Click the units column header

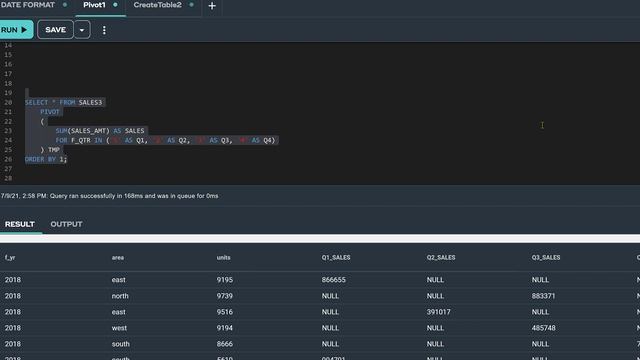pyautogui.click(x=224, y=258)
